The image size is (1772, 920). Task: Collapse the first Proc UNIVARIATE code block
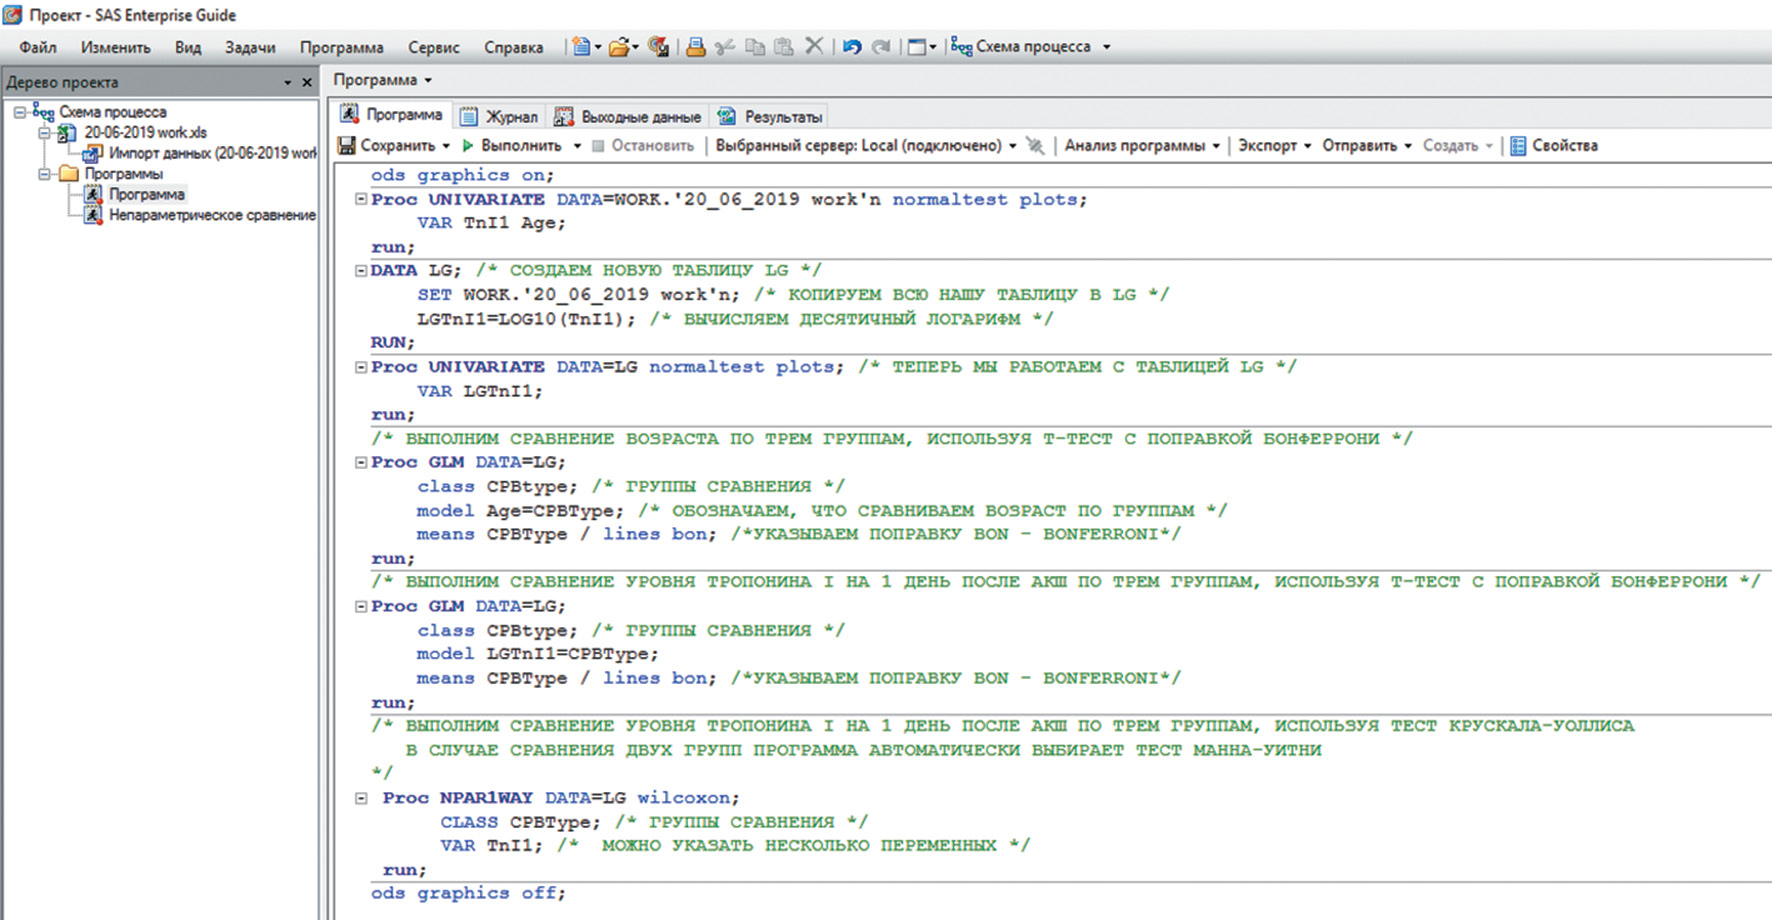pyautogui.click(x=361, y=199)
